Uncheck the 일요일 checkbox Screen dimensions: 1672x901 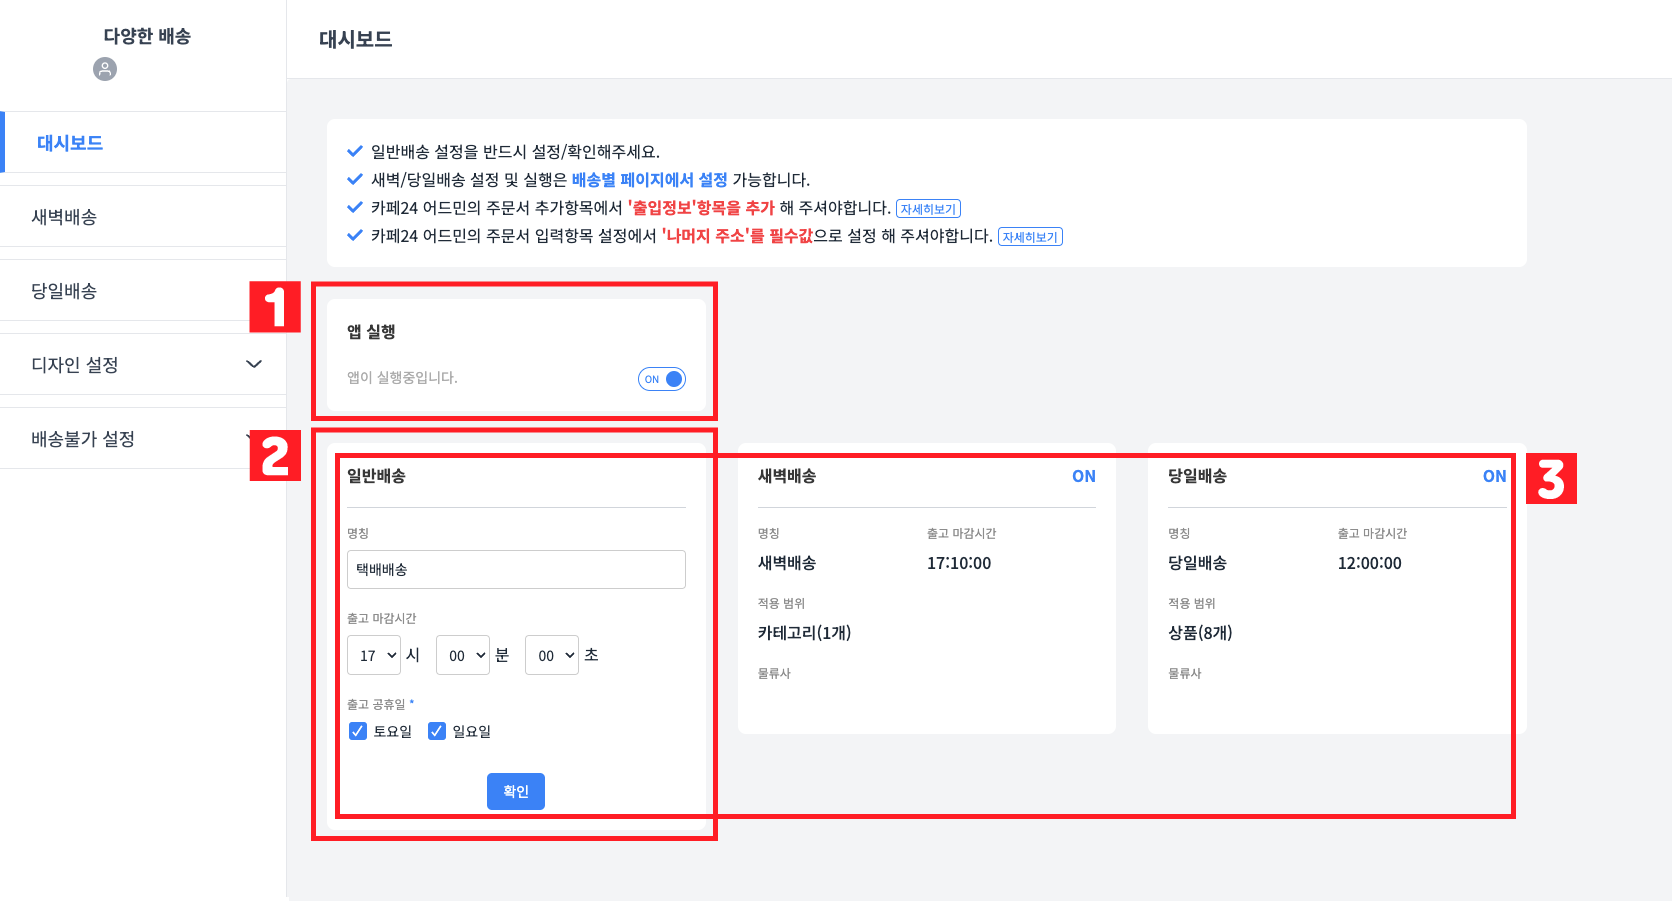coord(437,731)
